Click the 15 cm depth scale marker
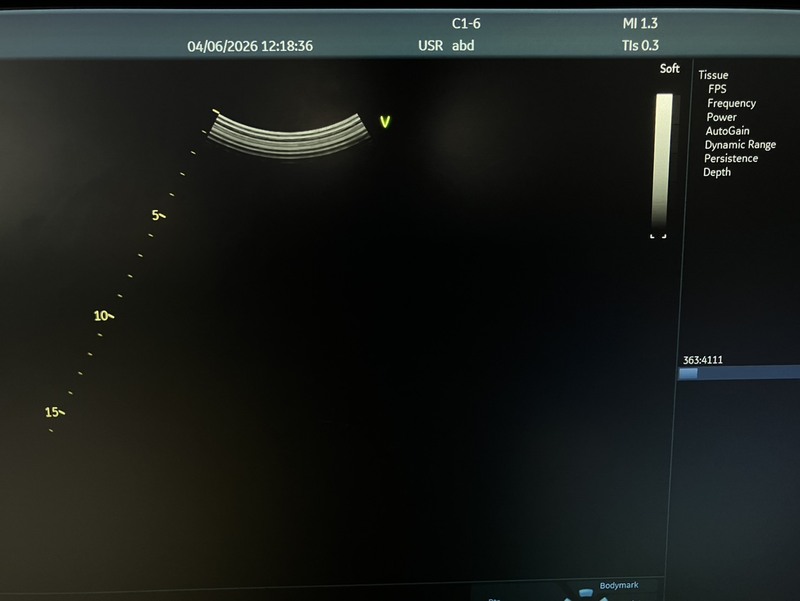Image resolution: width=800 pixels, height=601 pixels. (x=55, y=412)
